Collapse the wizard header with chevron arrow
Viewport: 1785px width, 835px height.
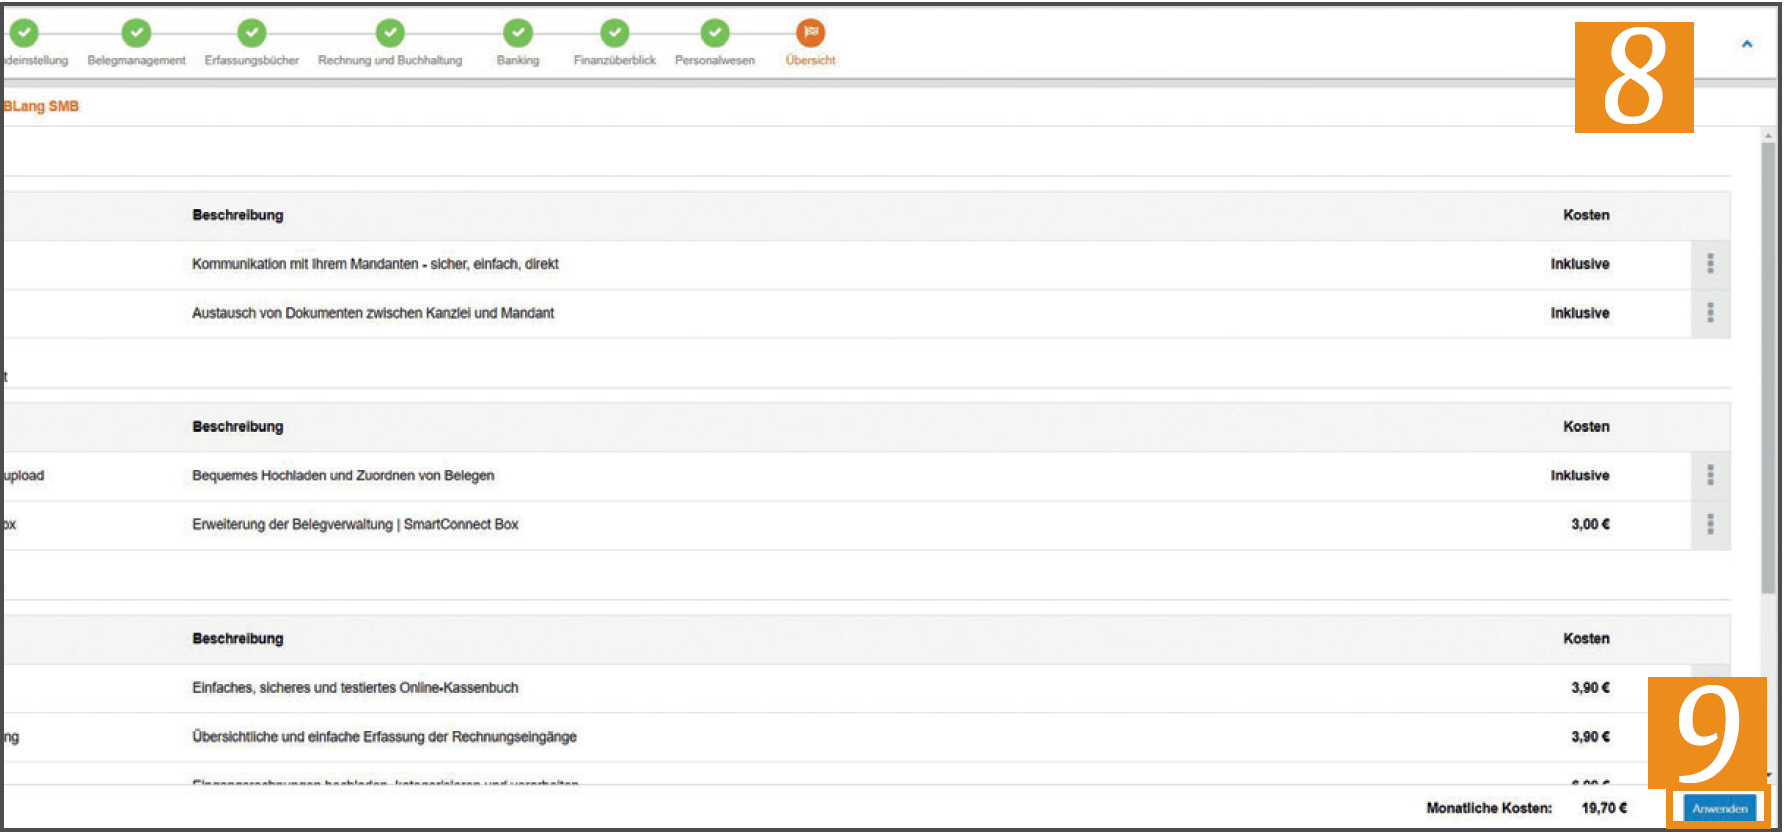tap(1747, 44)
